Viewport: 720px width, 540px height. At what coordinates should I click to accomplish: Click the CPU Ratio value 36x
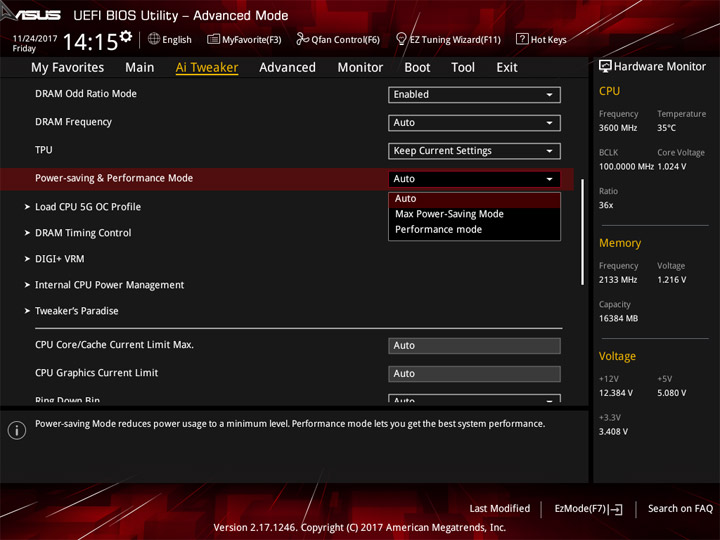(606, 205)
